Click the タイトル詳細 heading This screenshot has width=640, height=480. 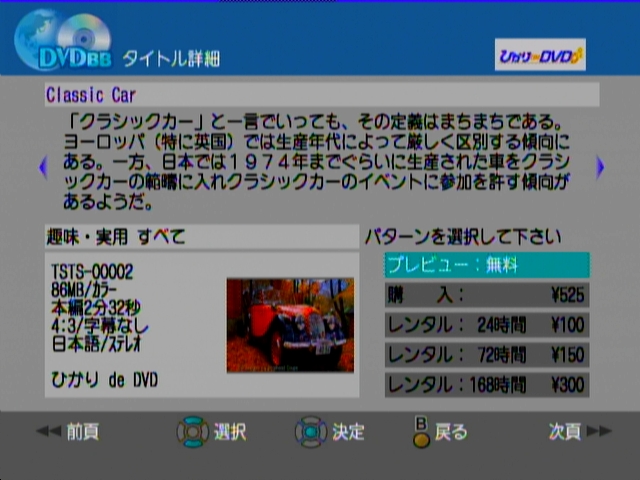171,59
